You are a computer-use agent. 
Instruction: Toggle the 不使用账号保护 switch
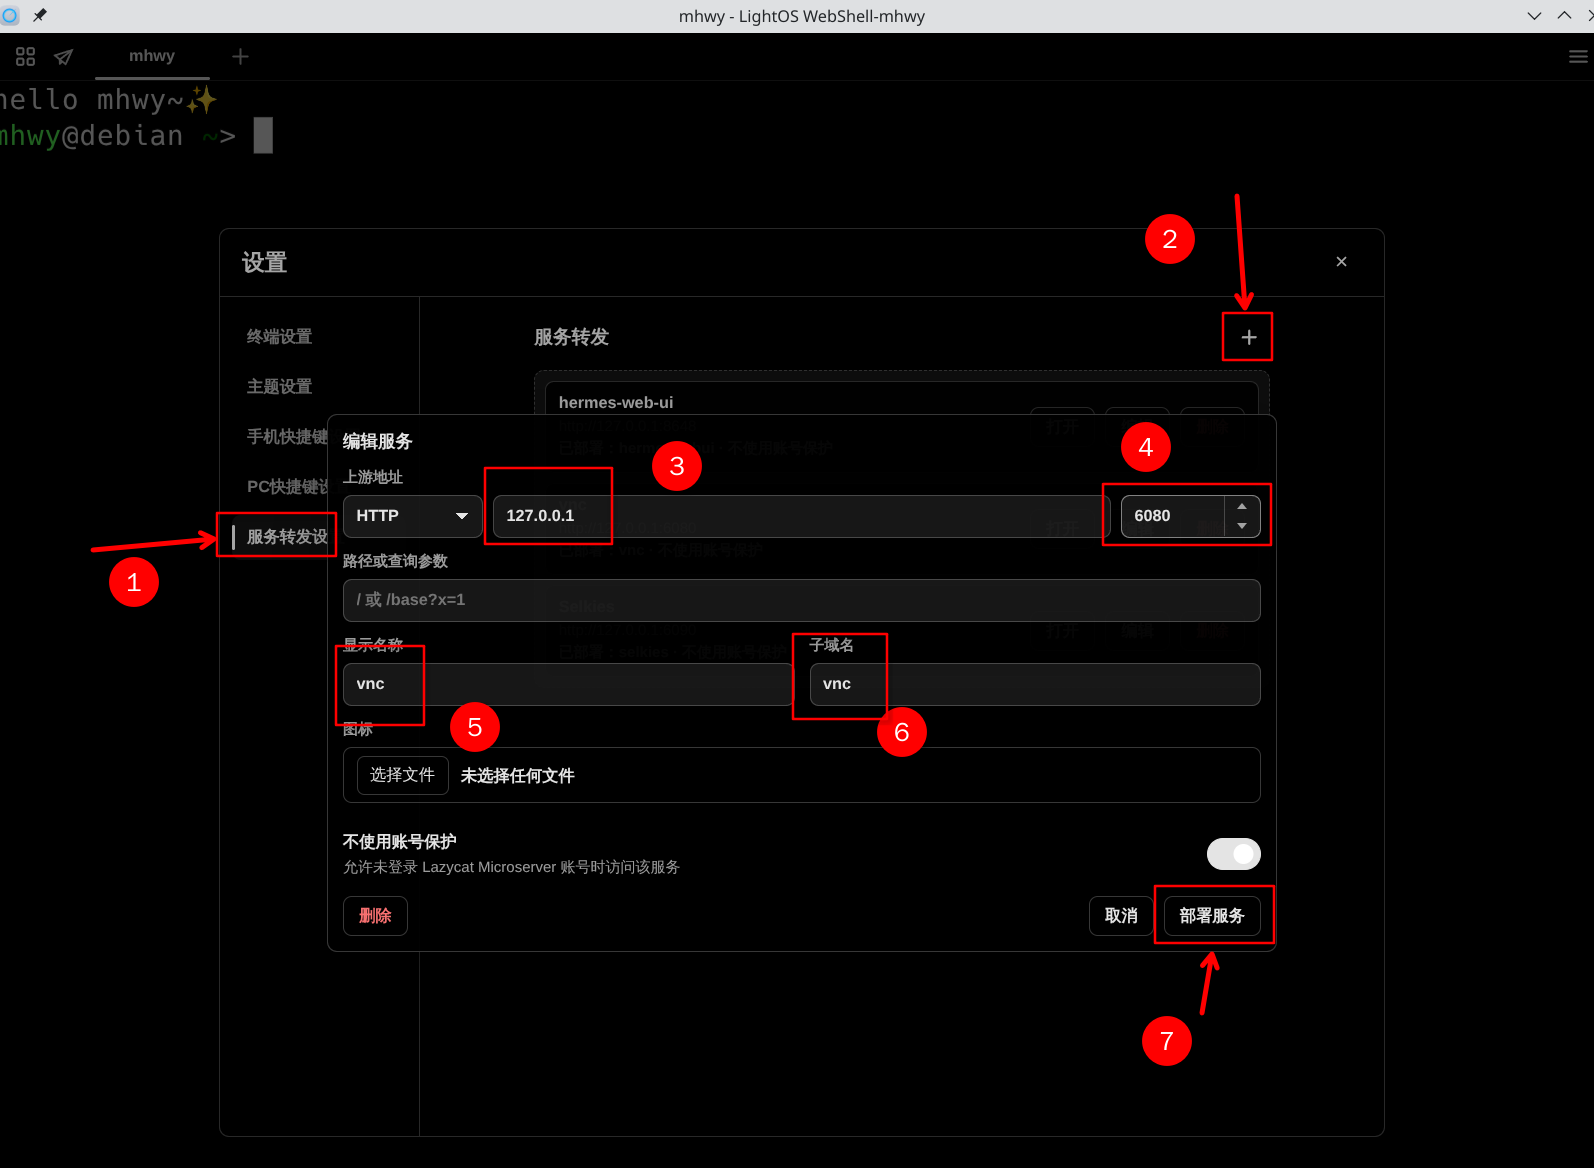pos(1233,854)
